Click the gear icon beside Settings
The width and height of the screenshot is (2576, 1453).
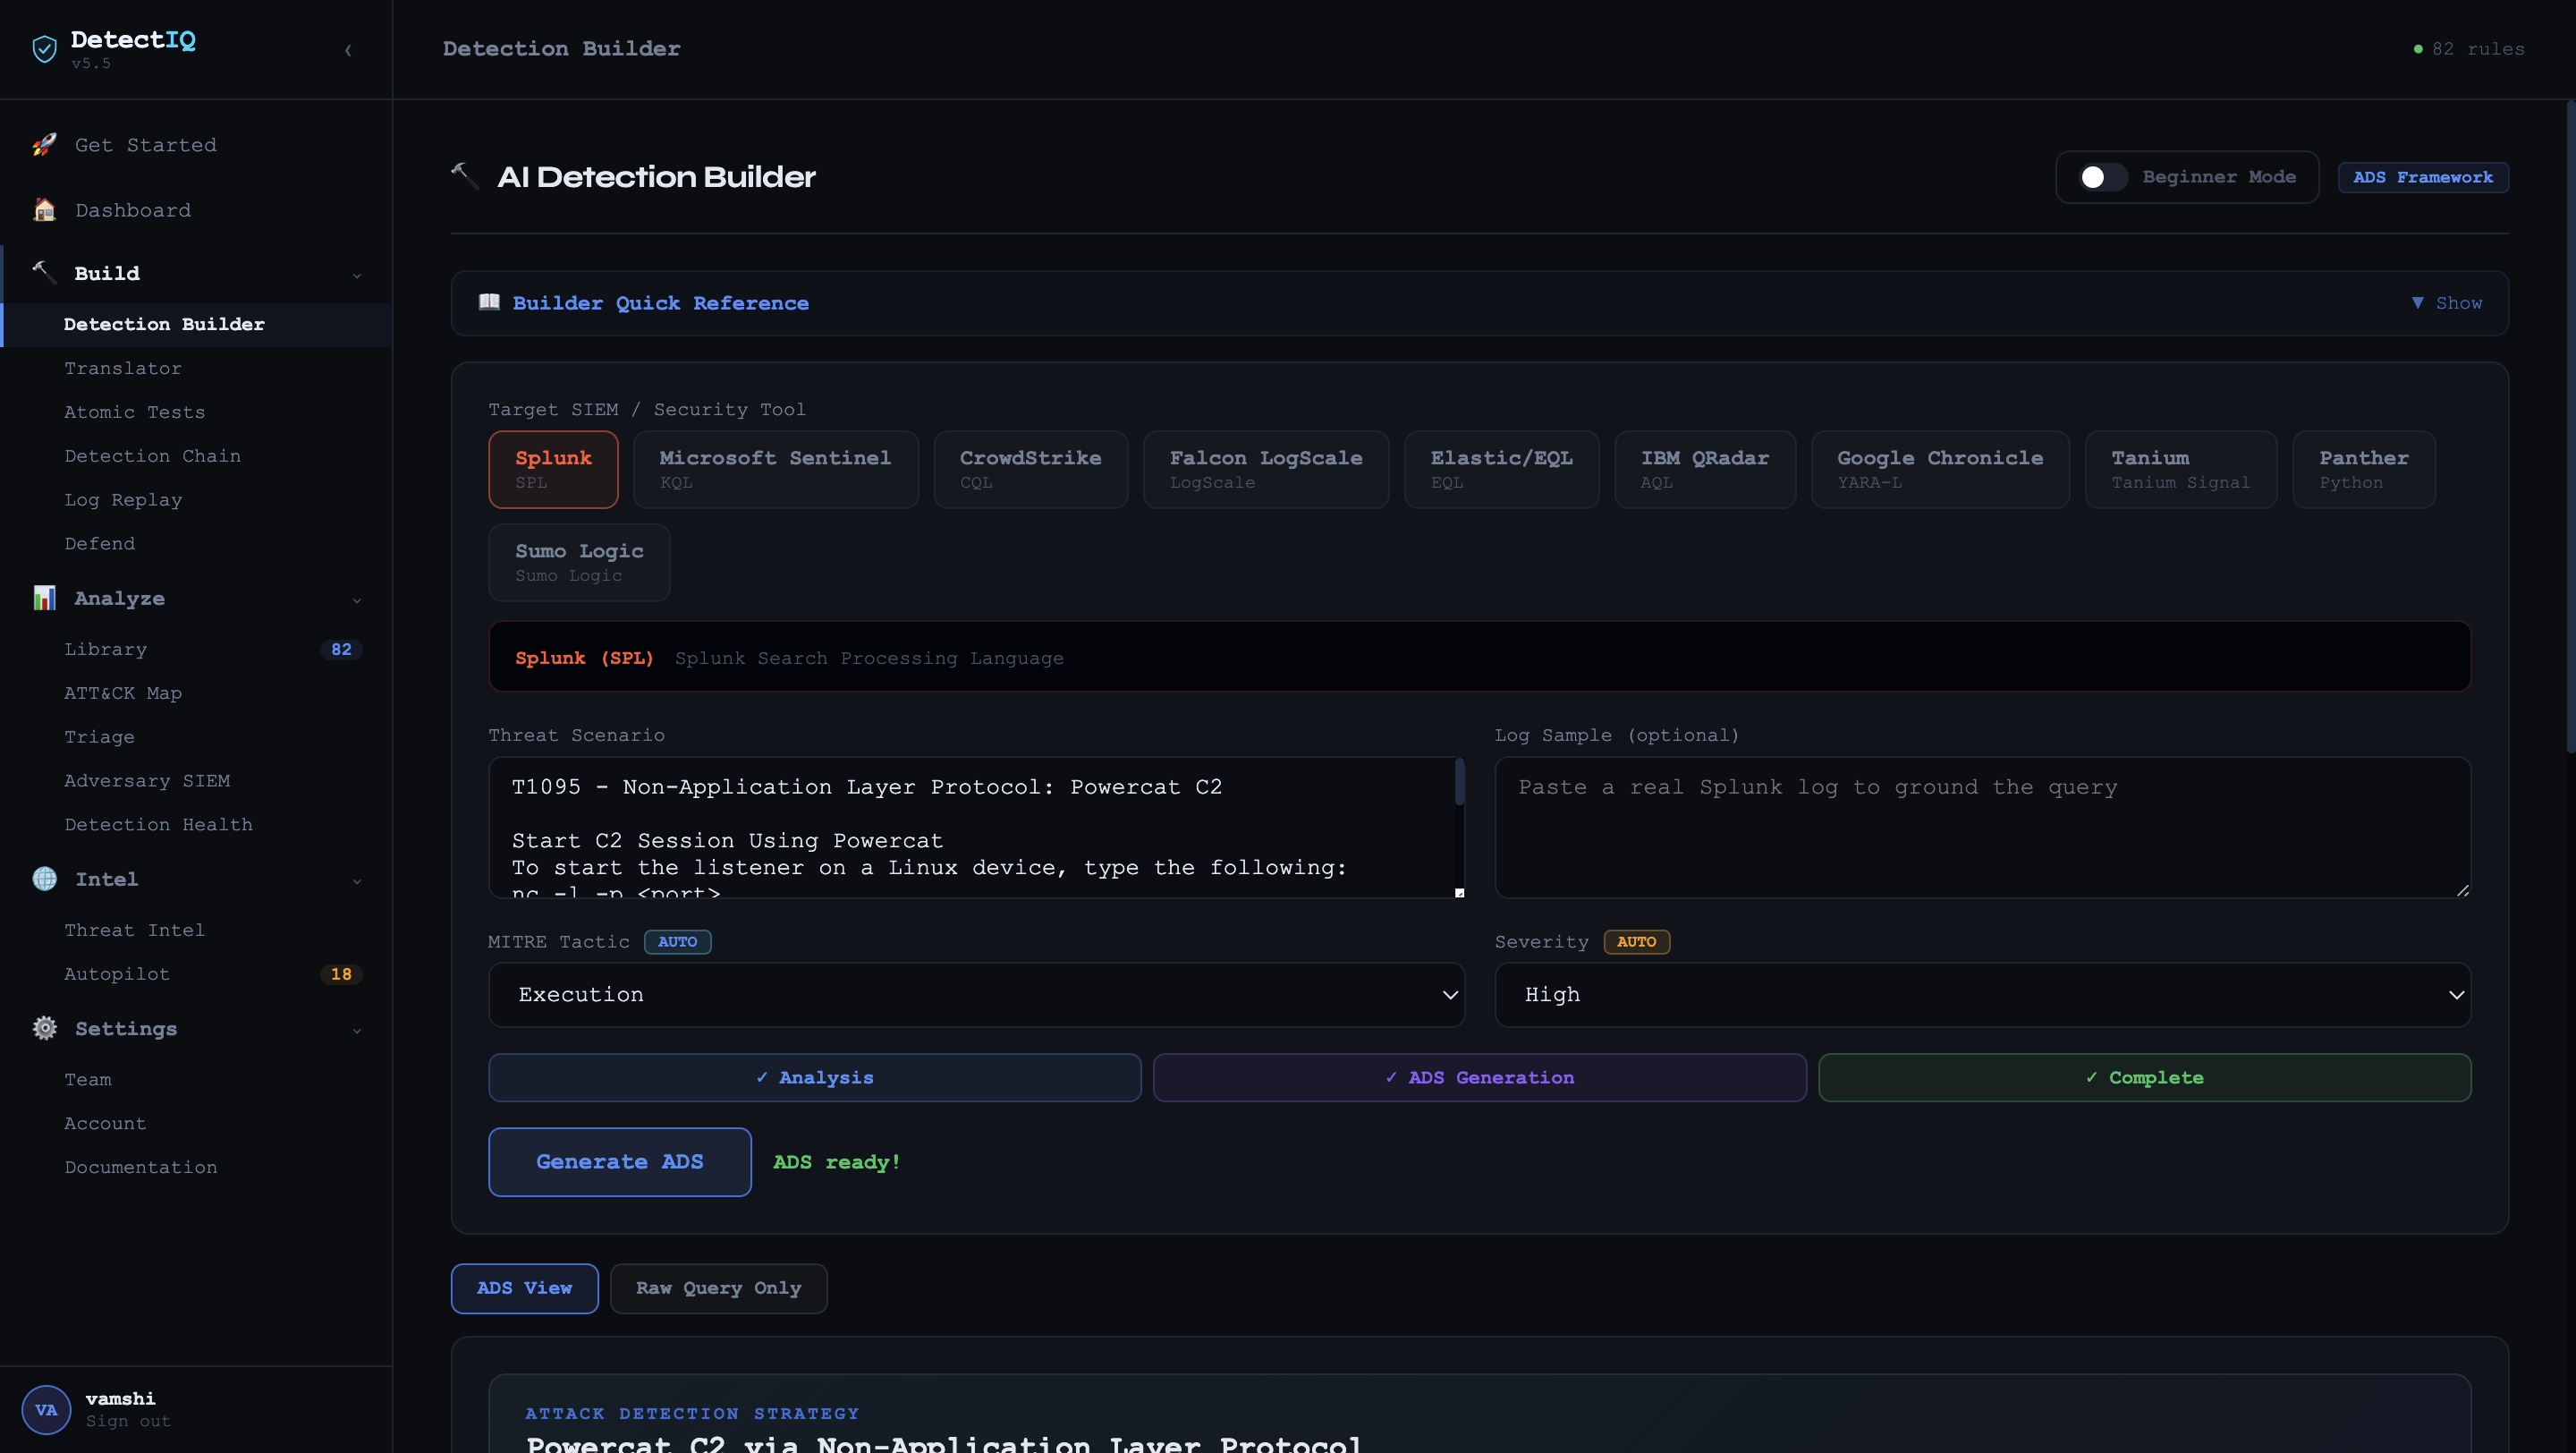pos(44,1028)
